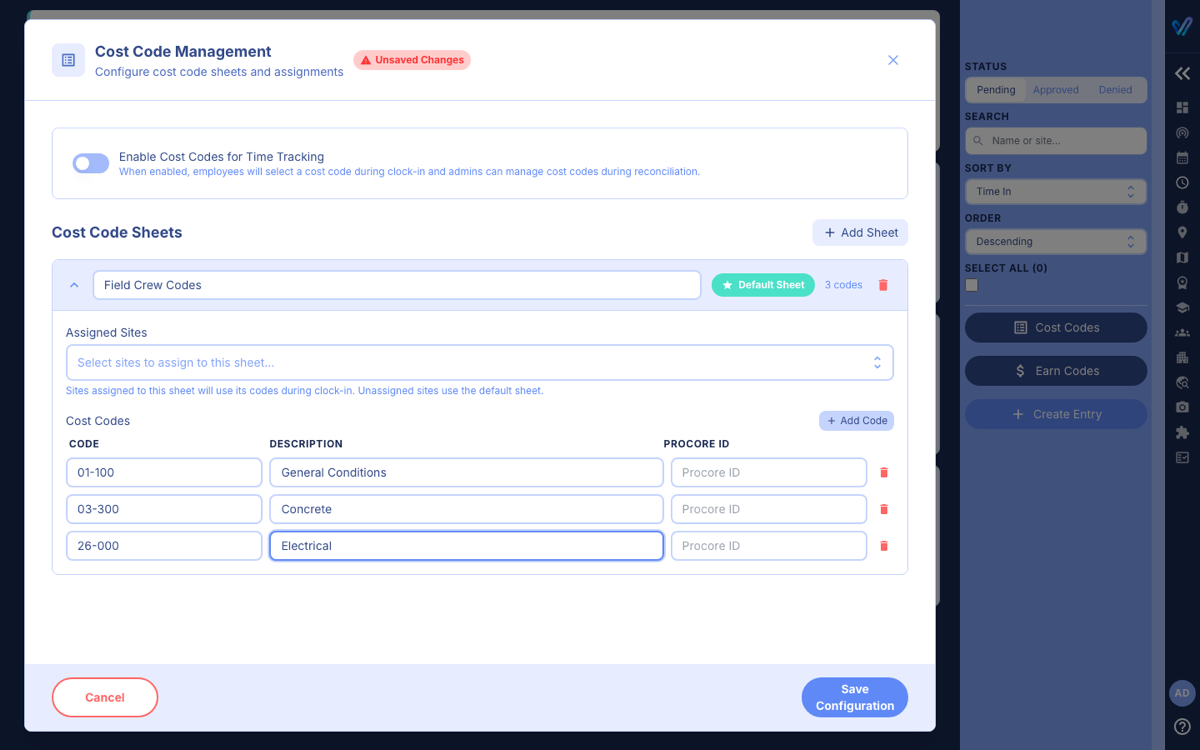1200x750 pixels.
Task: Cancel the cost code changes
Action: tap(105, 698)
